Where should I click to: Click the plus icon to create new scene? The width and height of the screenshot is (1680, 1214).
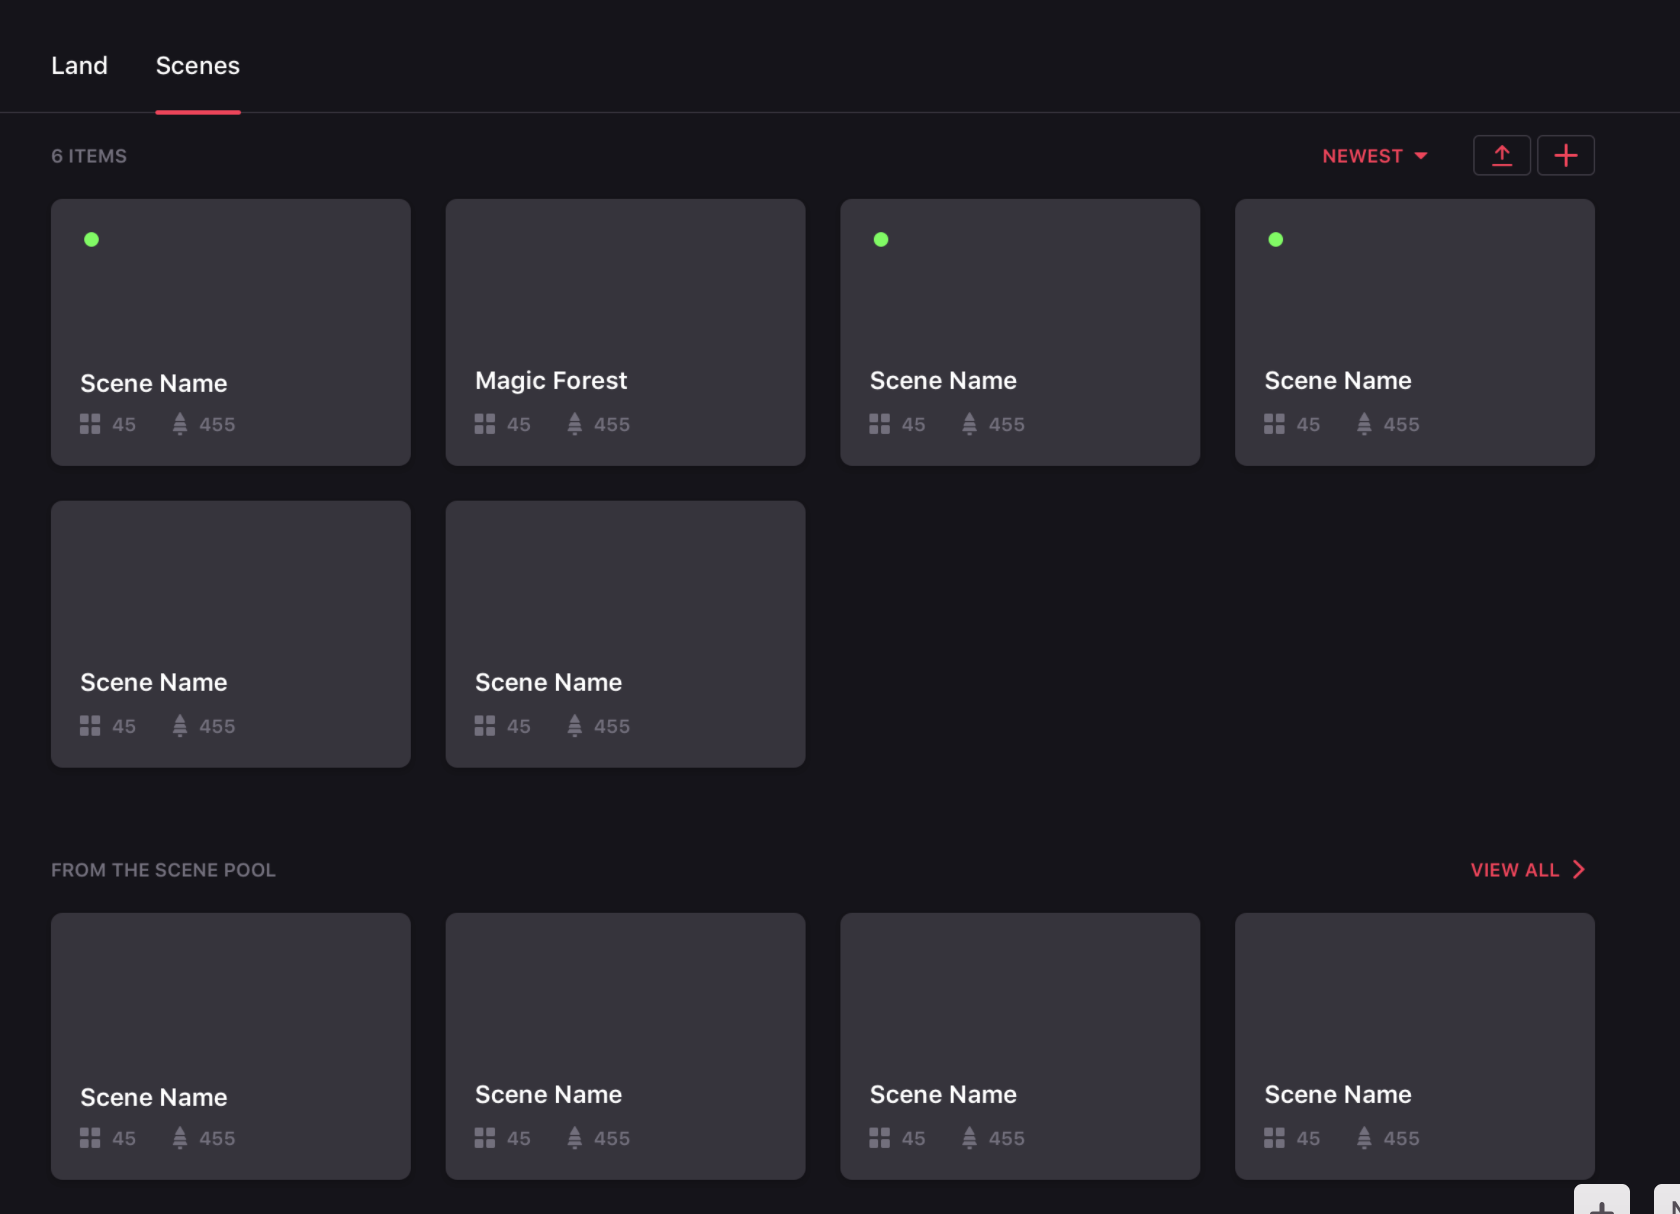tap(1566, 155)
